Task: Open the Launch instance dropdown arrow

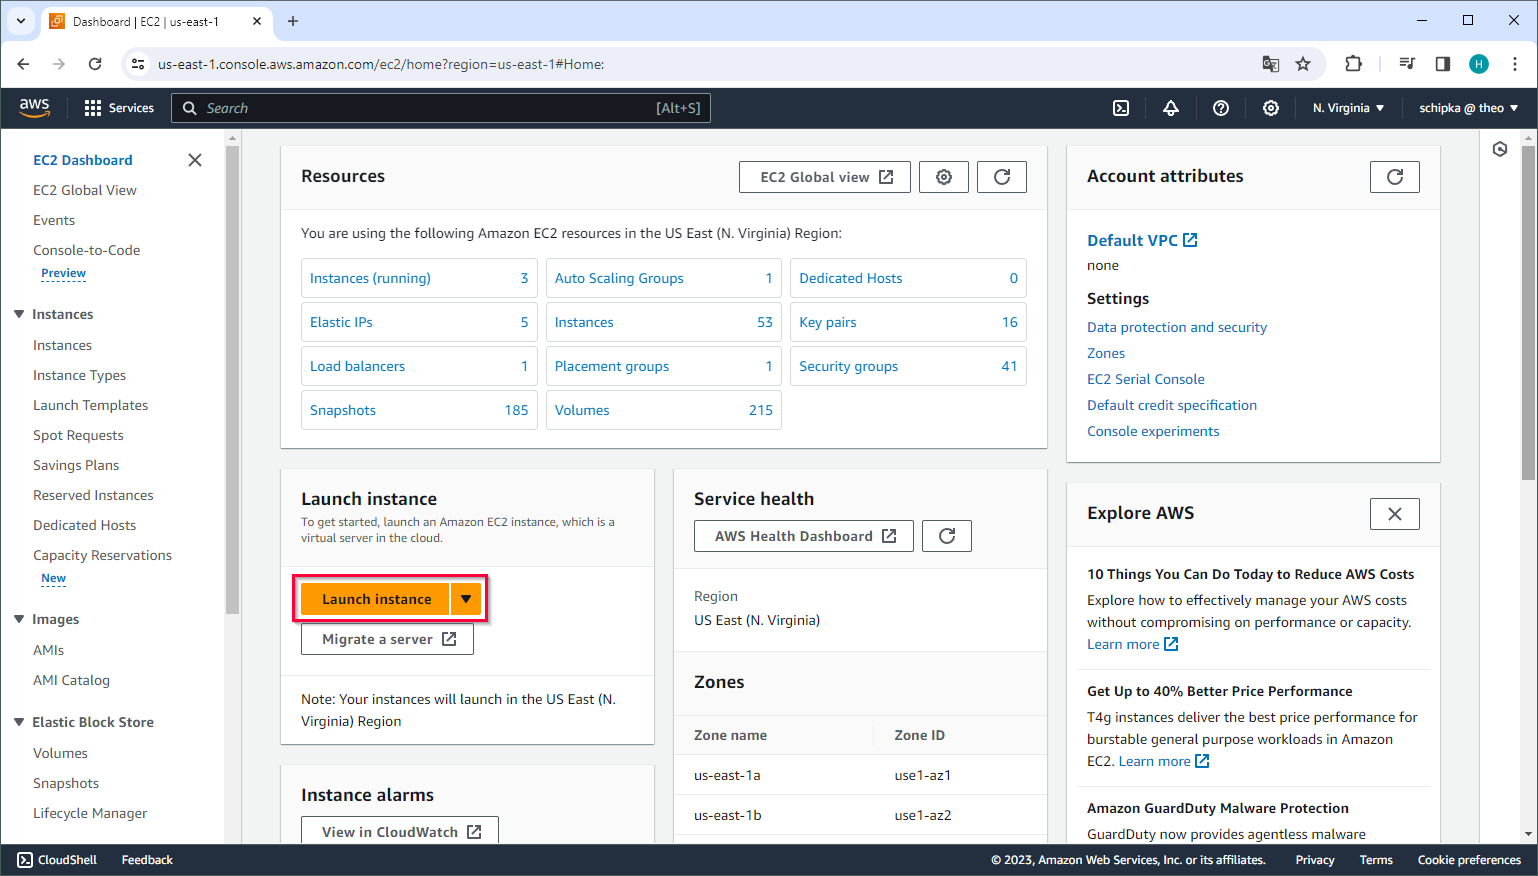Action: (x=466, y=599)
